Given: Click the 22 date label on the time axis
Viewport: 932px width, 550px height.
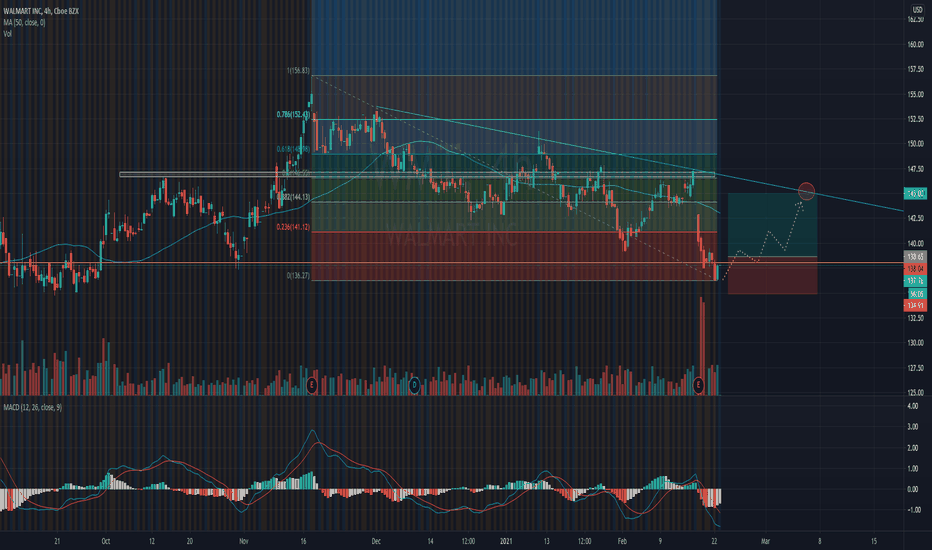Looking at the screenshot, I should pyautogui.click(x=714, y=541).
